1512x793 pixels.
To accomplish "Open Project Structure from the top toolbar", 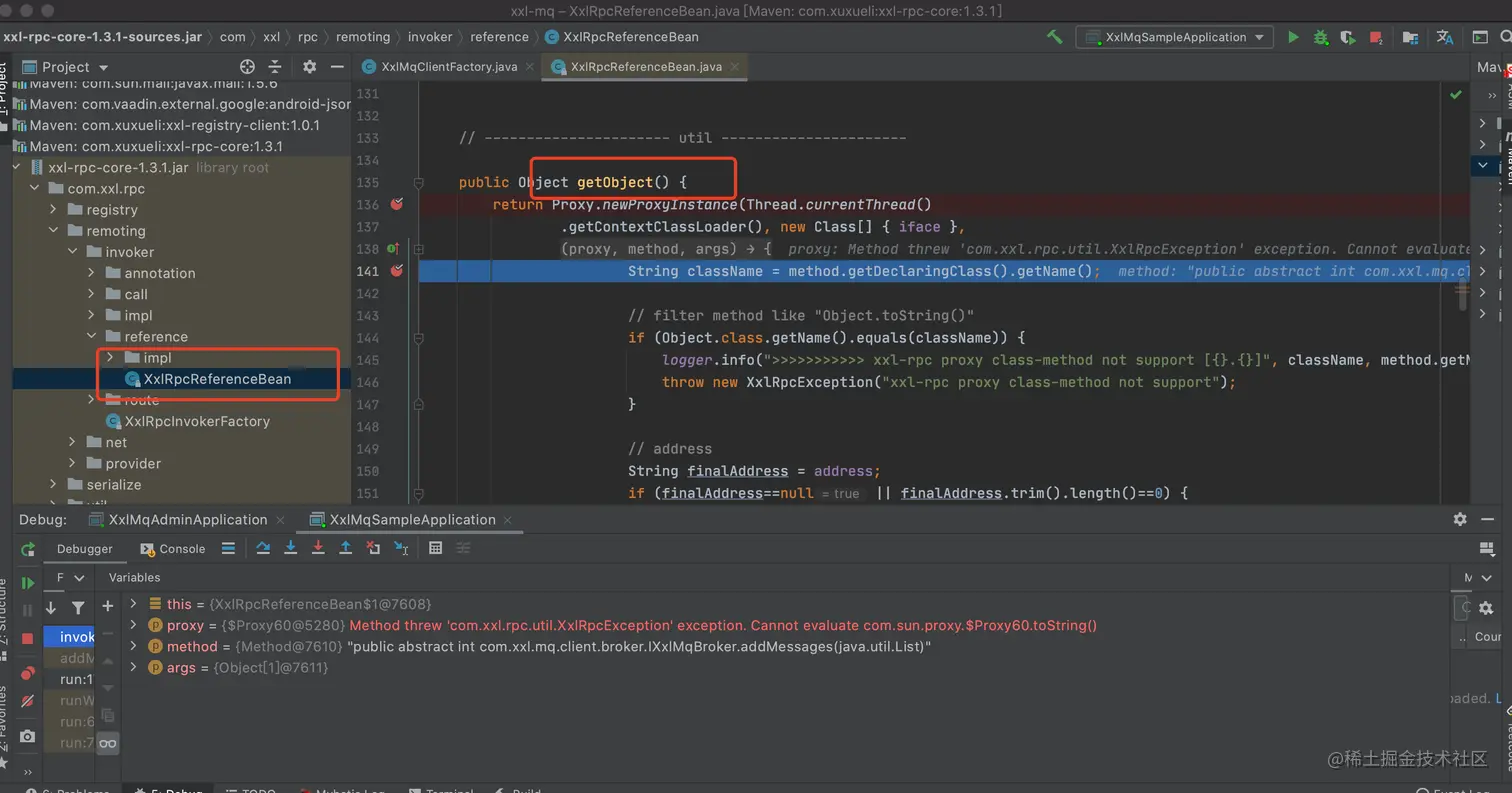I will coord(1410,37).
